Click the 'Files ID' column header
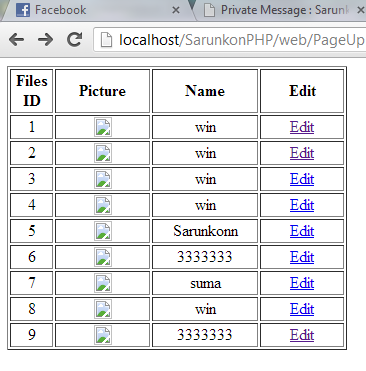 tap(32, 91)
